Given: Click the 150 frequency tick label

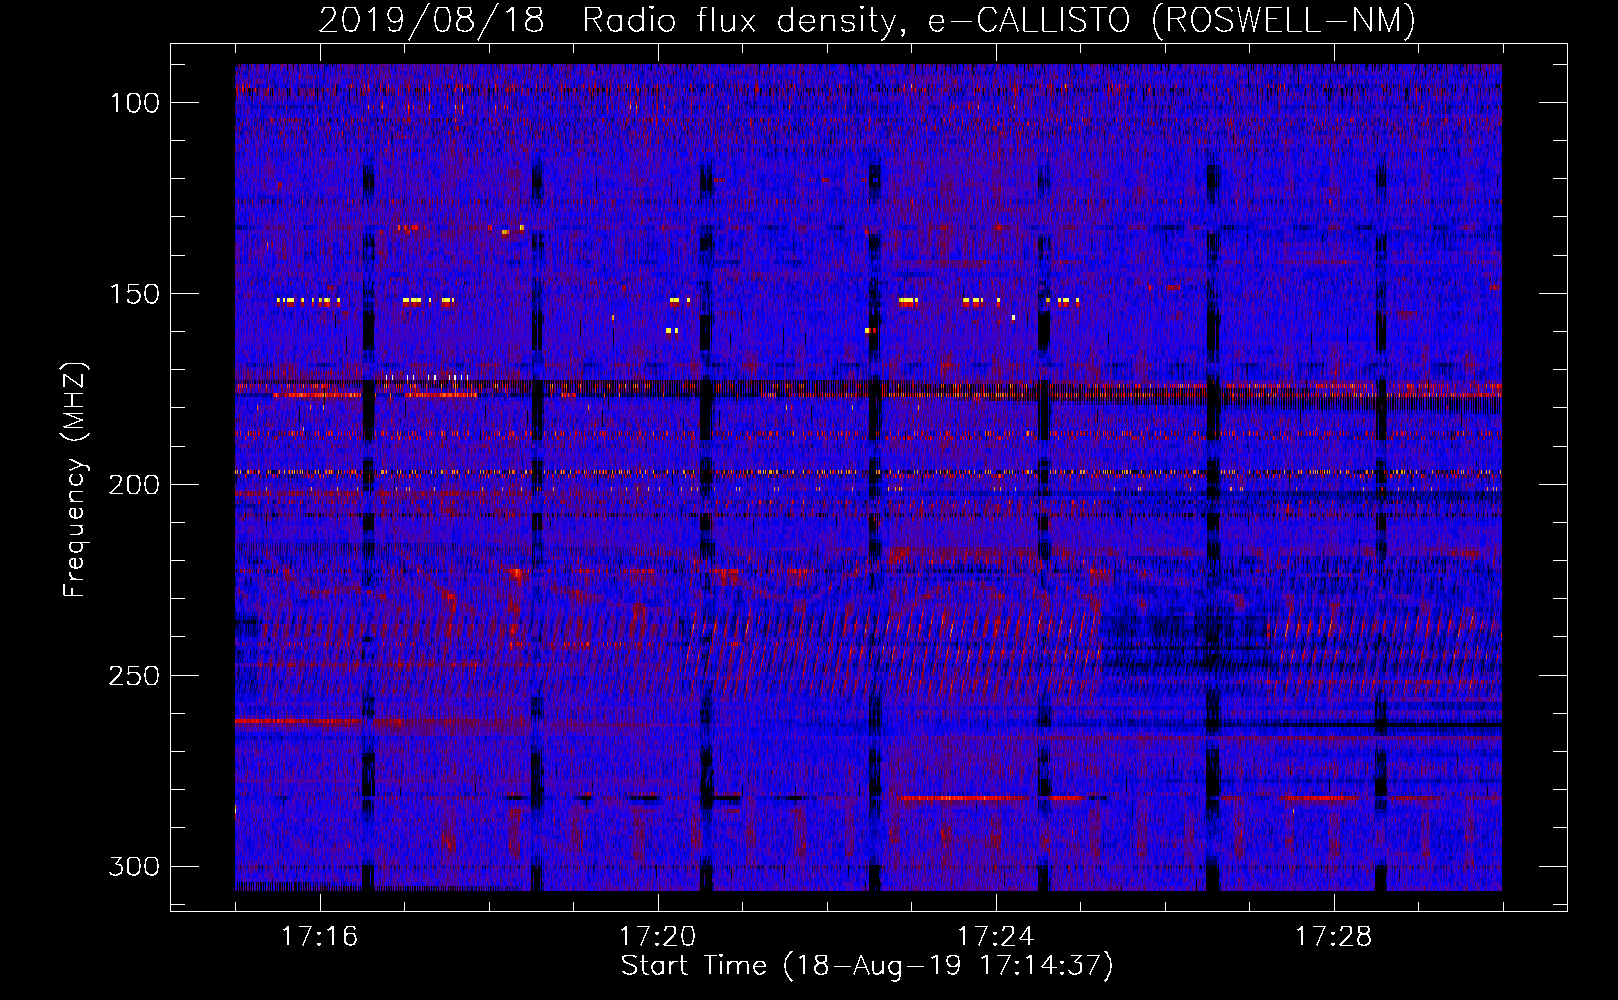Looking at the screenshot, I should (x=134, y=294).
